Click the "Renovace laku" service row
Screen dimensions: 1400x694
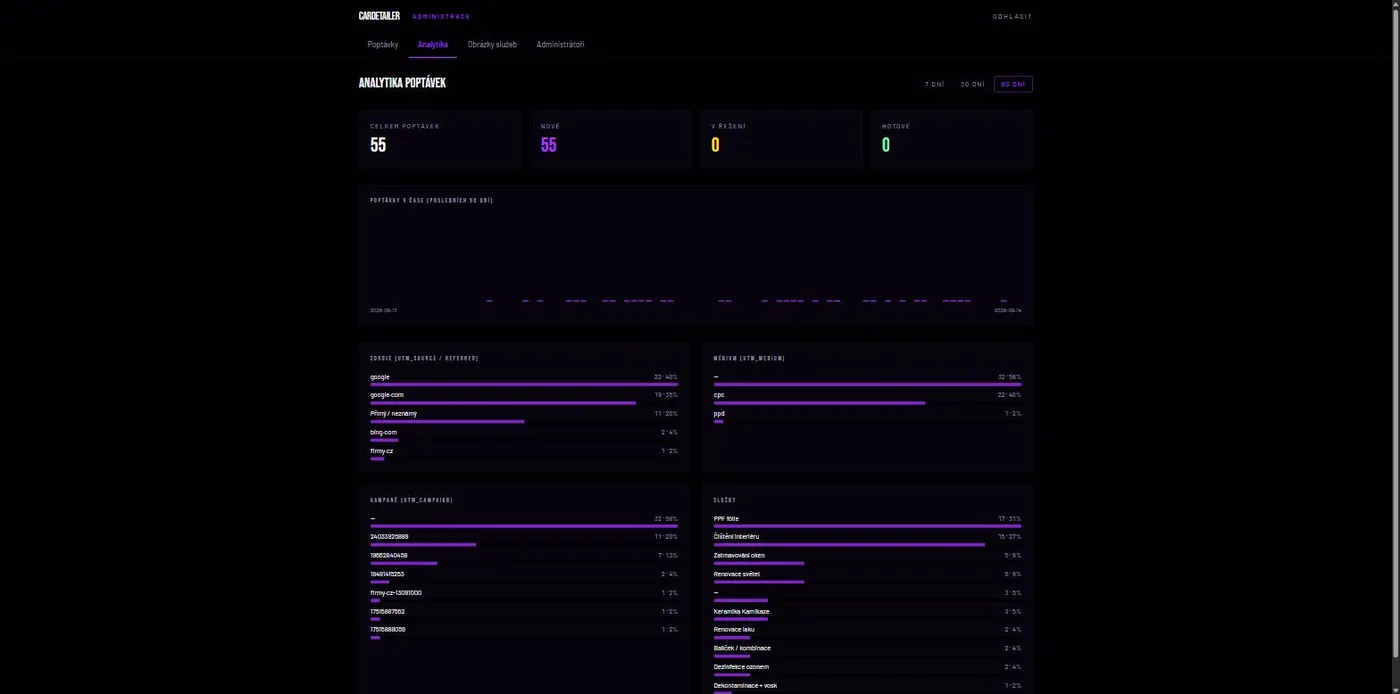coord(867,633)
